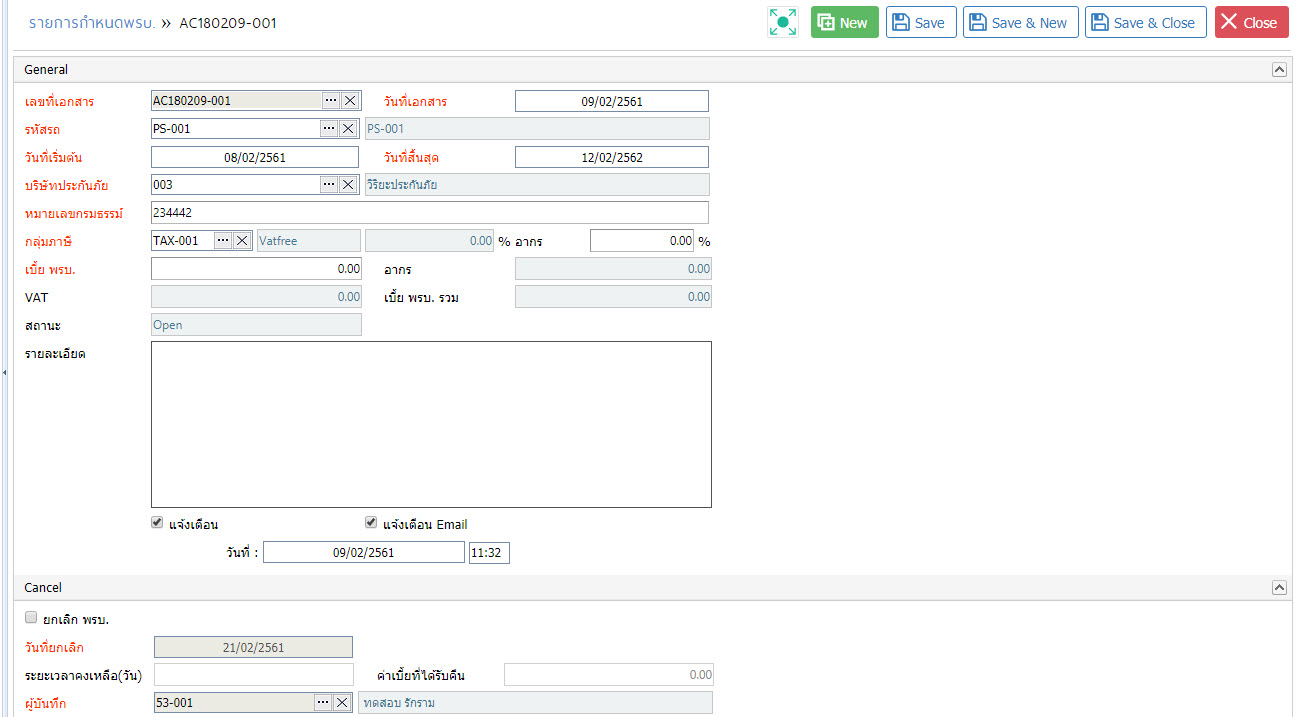Collapse the Cancel section
The height and width of the screenshot is (717, 1300).
(1278, 588)
